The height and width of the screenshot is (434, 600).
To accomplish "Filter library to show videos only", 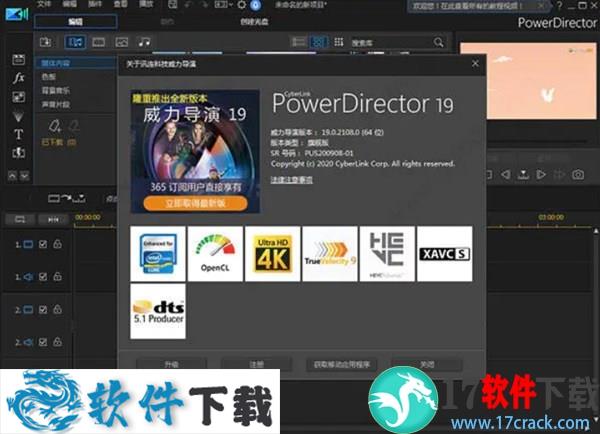I will click(99, 42).
